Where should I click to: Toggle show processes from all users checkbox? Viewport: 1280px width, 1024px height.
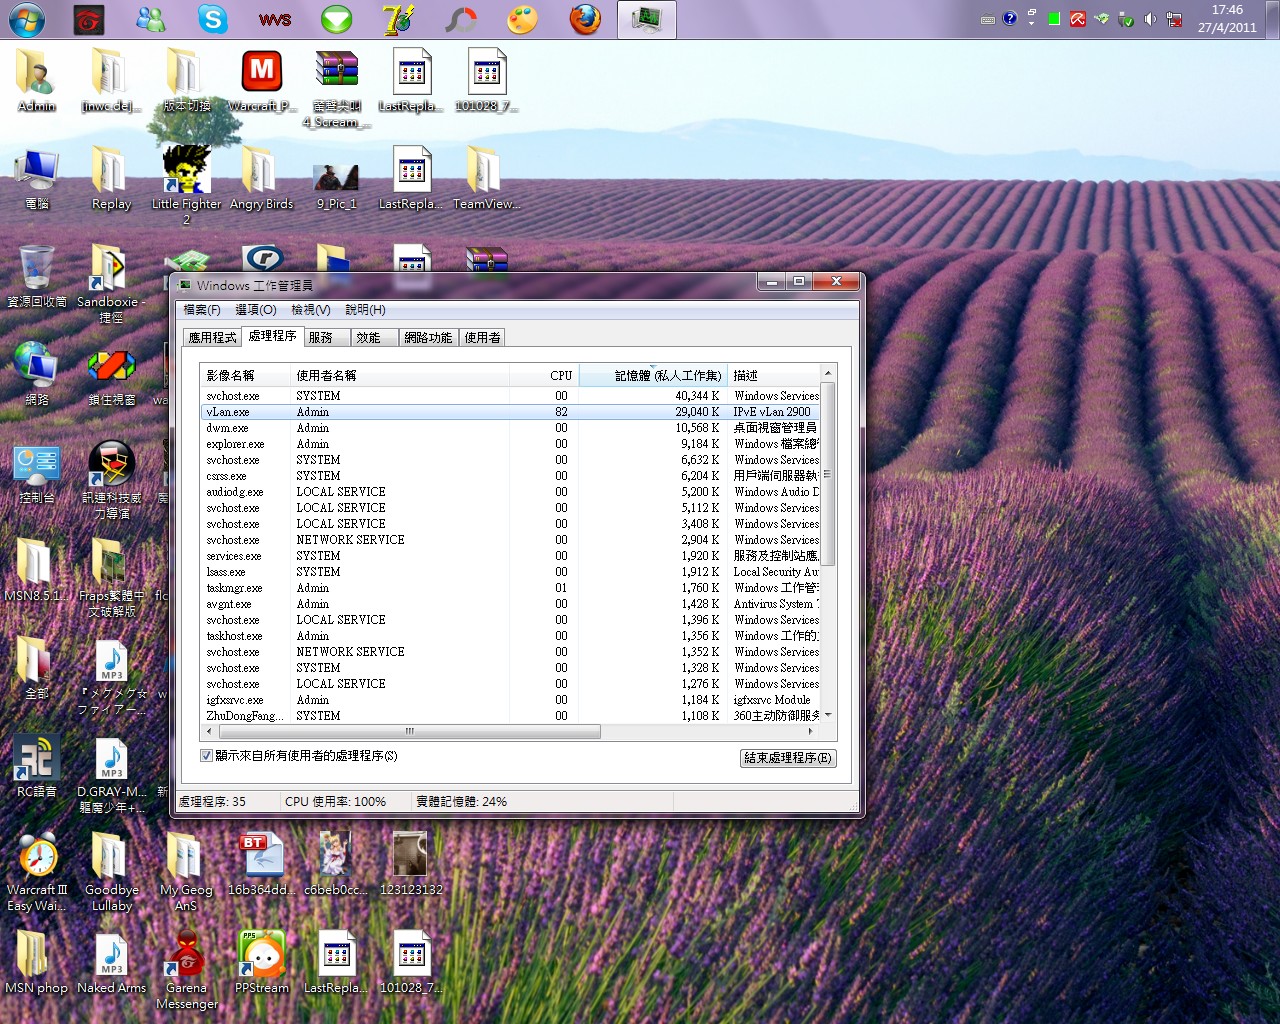pyautogui.click(x=207, y=756)
